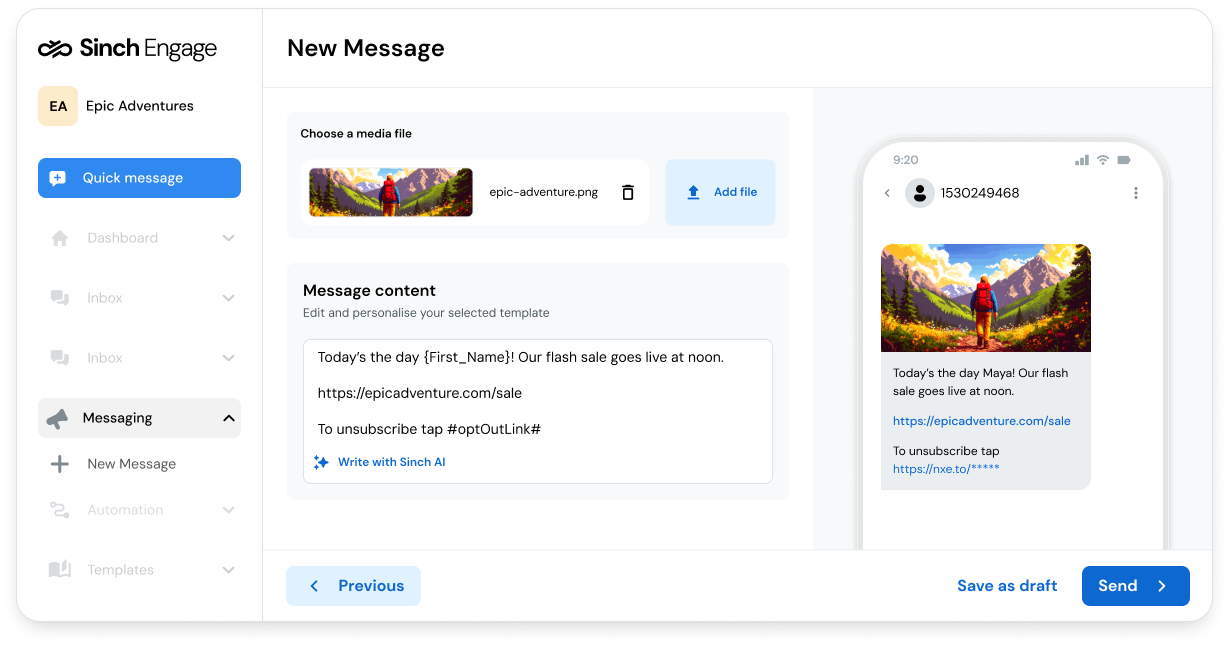Expand the Dashboard section

pyautogui.click(x=228, y=238)
